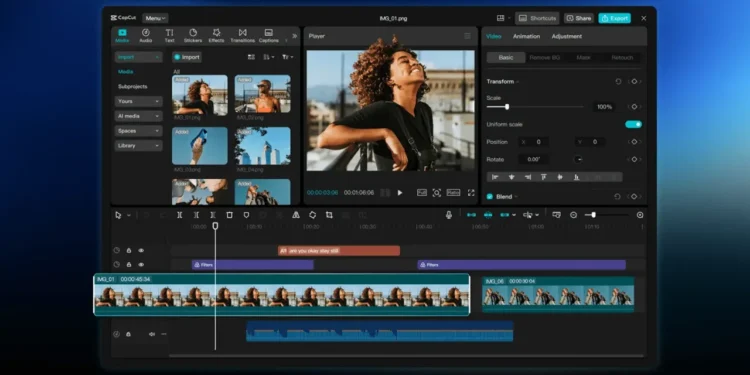Click the zoom-to-fit icon at timeline toolbar end
Screen dimensions: 750x375
coord(640,215)
